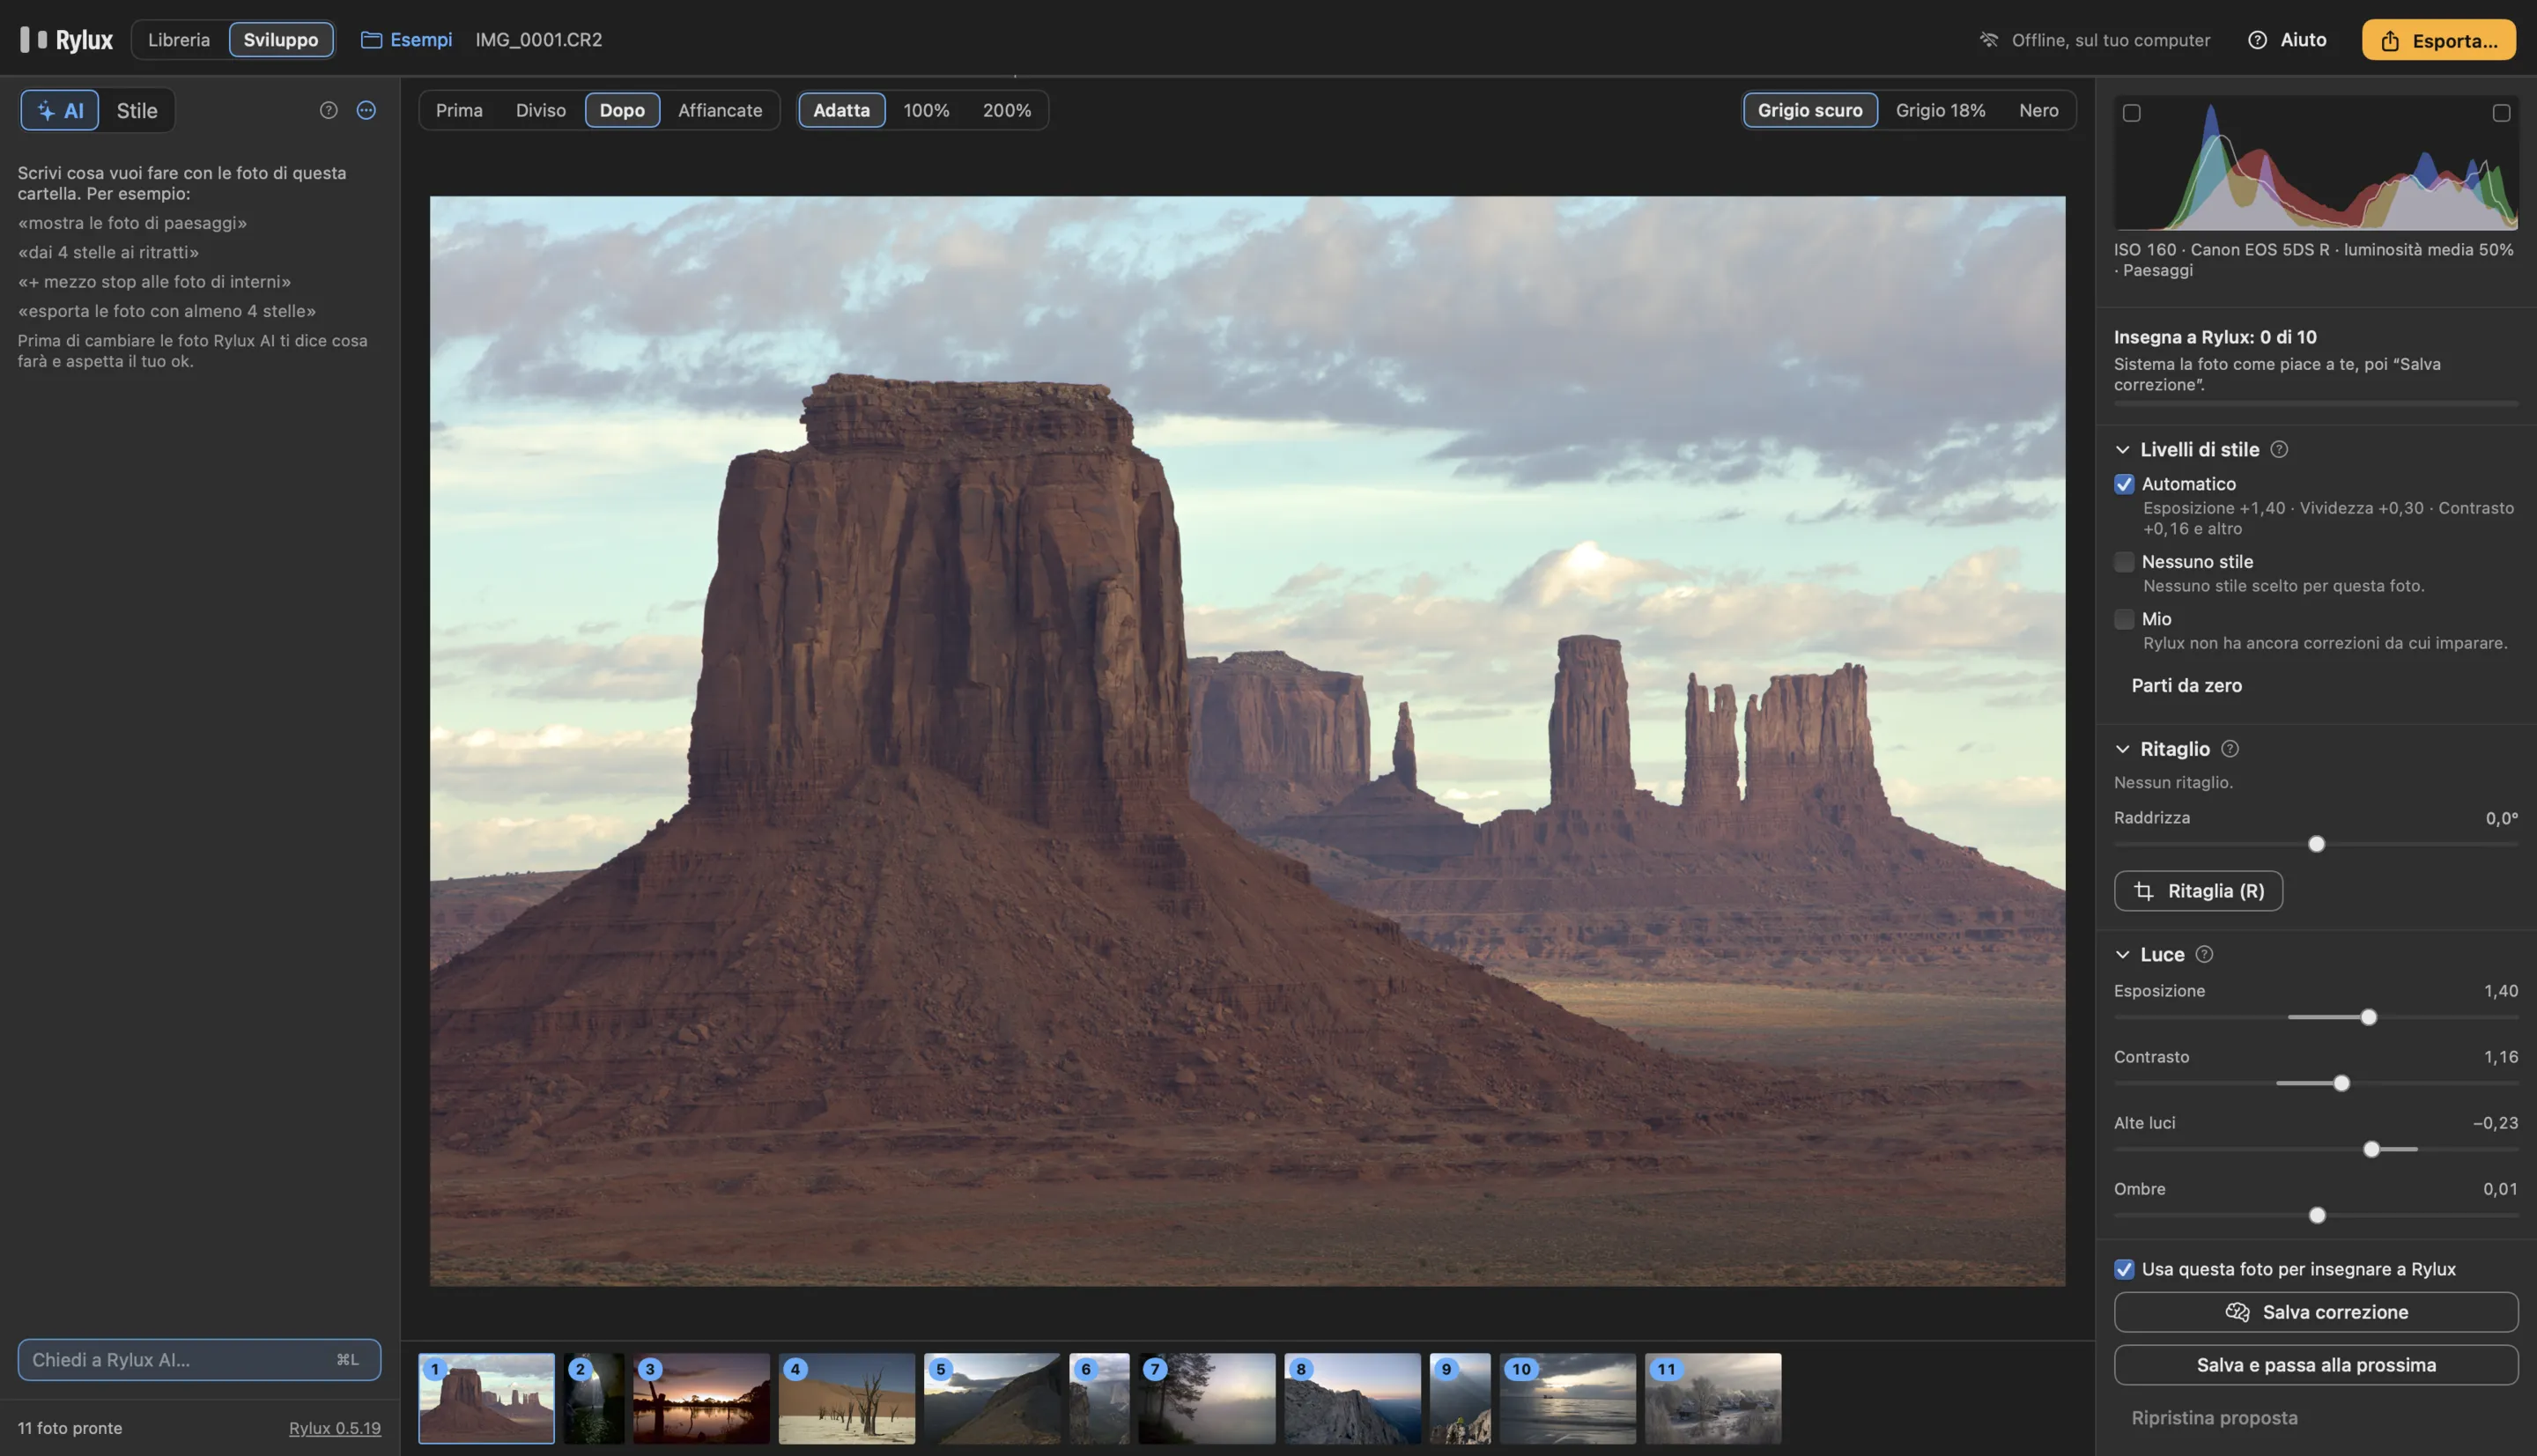The image size is (2537, 1456).
Task: Click the help icon in AI panel
Action: [x=328, y=110]
